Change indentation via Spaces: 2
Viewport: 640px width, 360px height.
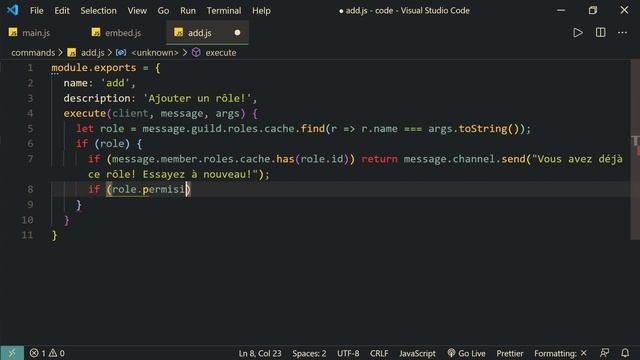[309, 353]
